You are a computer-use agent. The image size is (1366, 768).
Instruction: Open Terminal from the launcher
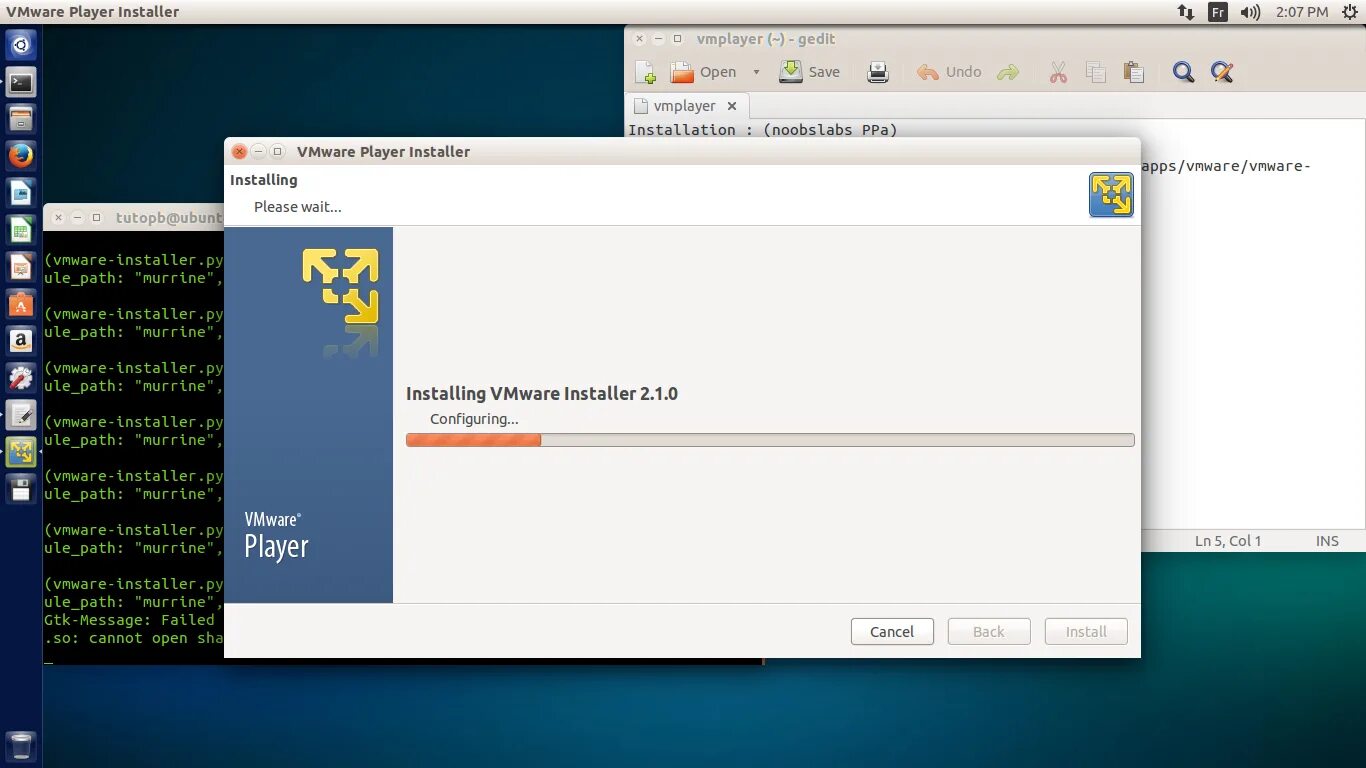(x=21, y=82)
